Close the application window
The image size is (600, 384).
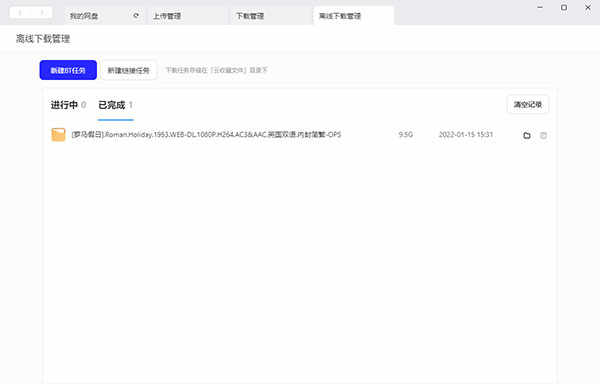[588, 7]
